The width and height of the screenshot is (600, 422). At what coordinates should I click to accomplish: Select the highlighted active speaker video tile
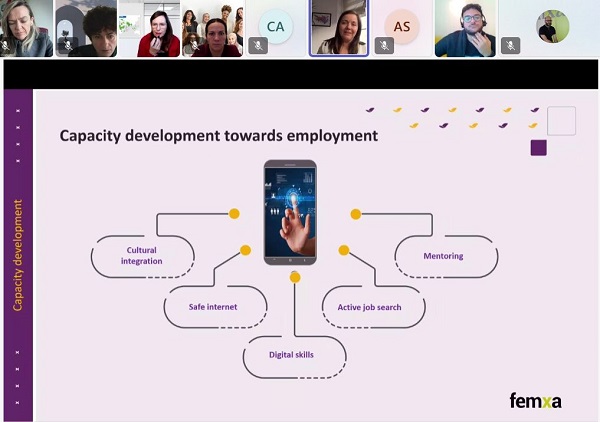click(x=339, y=28)
